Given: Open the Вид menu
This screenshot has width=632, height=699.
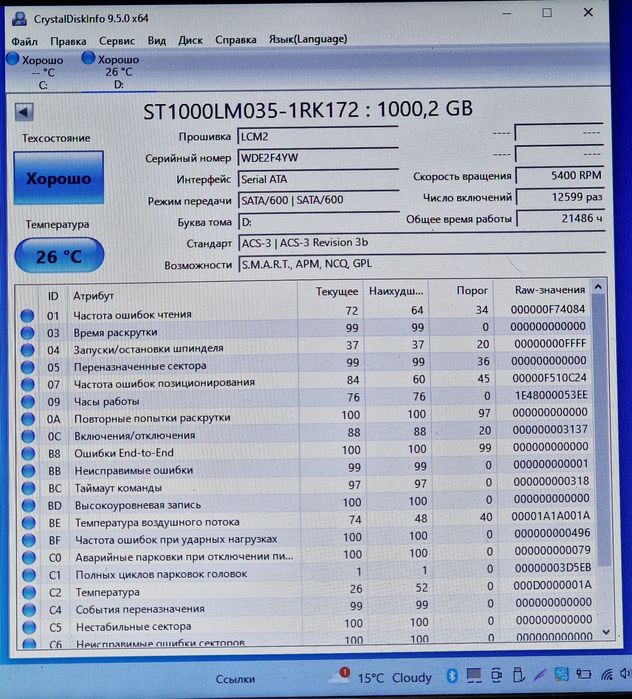Looking at the screenshot, I should click(156, 41).
